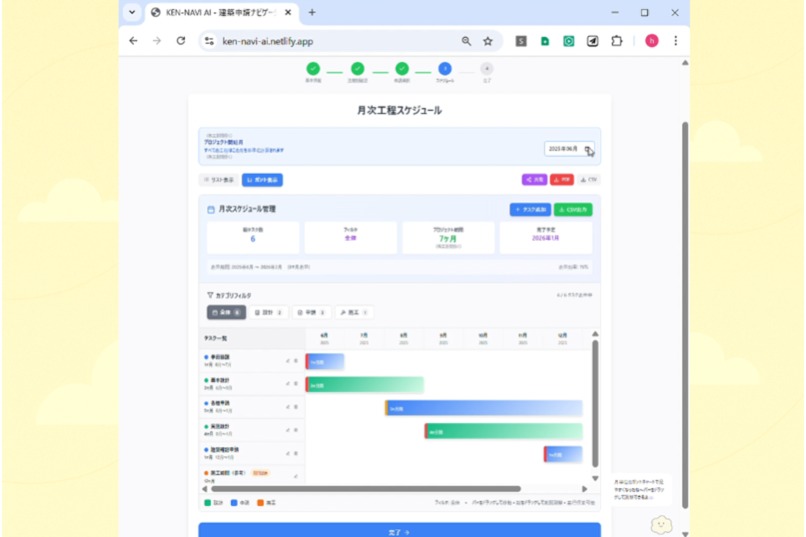Reload the ken-navi-ai page
806x537 pixels.
click(180, 41)
